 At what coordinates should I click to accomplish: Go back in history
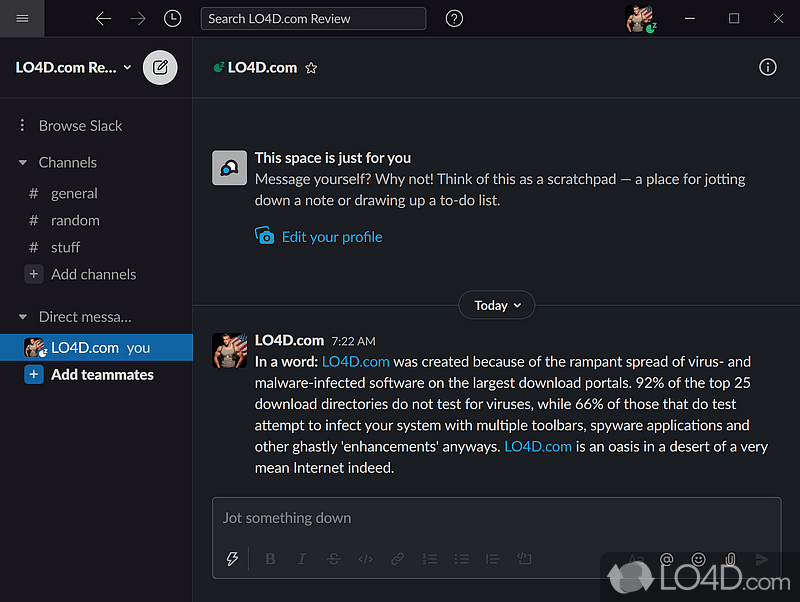tap(103, 19)
